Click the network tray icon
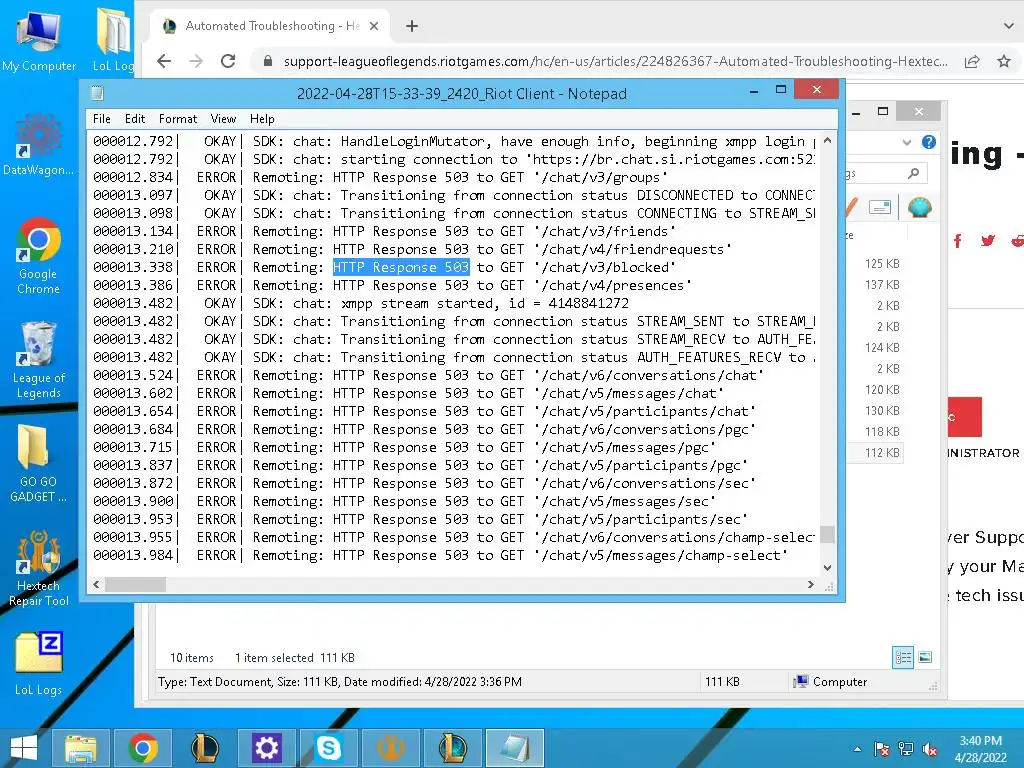 906,749
